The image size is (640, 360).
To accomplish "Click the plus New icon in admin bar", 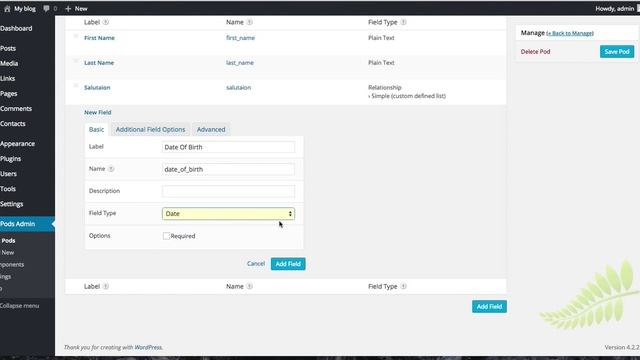I will tap(68, 9).
